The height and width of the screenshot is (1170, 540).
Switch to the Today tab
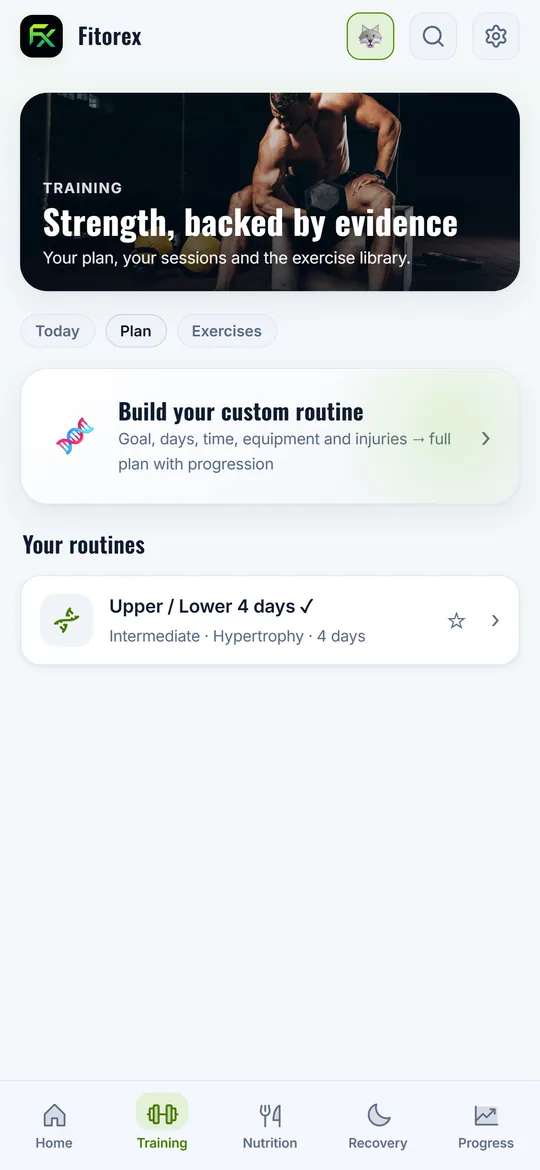57,331
